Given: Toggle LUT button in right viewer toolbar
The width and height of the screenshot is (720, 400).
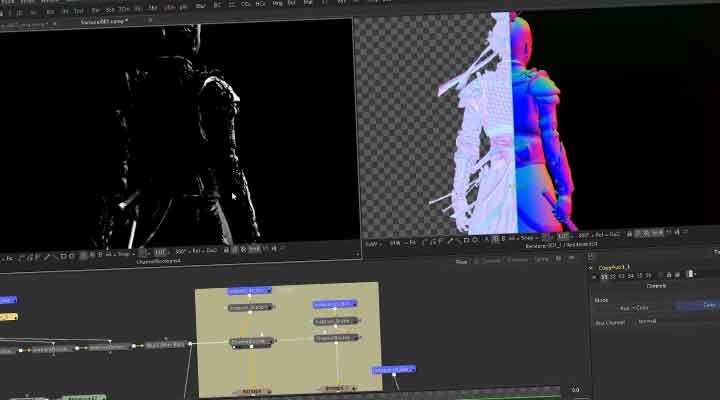Looking at the screenshot, I should point(562,237).
